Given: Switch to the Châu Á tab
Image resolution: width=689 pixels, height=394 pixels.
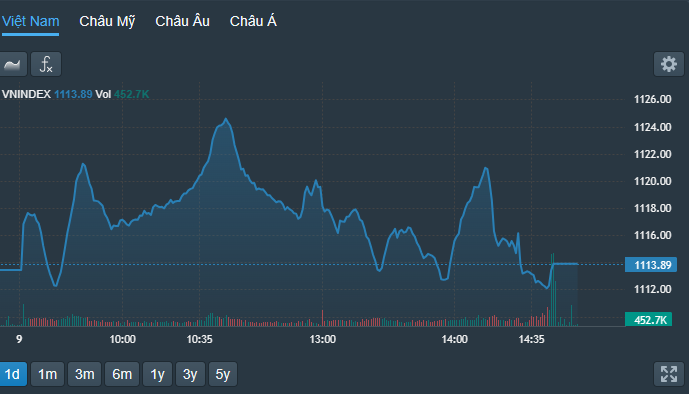Looking at the screenshot, I should pos(253,21).
